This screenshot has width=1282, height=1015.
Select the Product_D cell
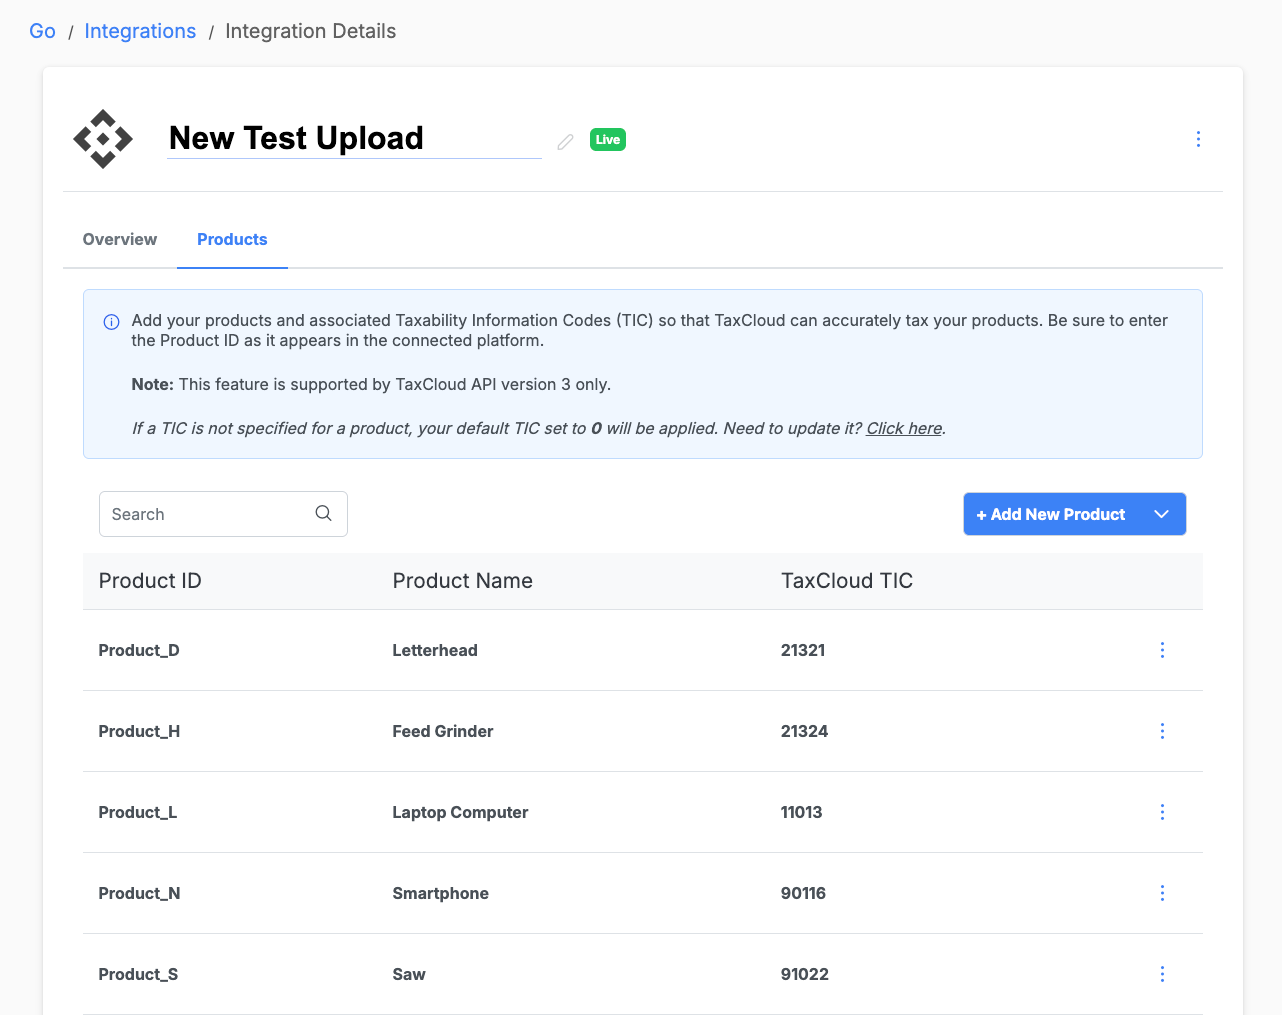pos(139,650)
